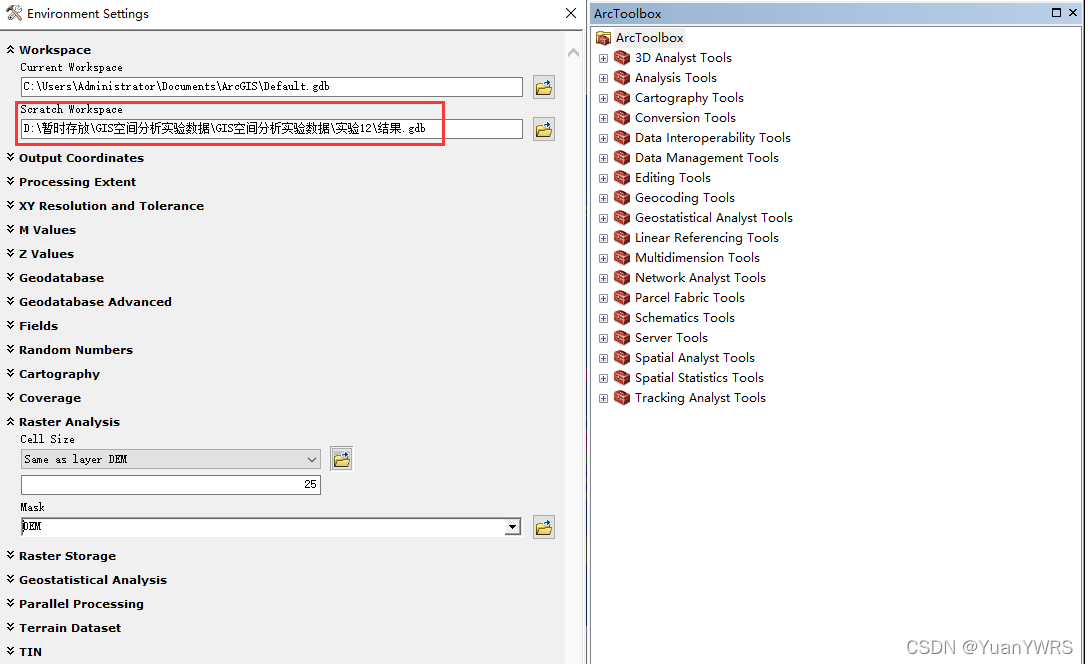
Task: Click the Environment Settings title icon
Action: pos(14,12)
